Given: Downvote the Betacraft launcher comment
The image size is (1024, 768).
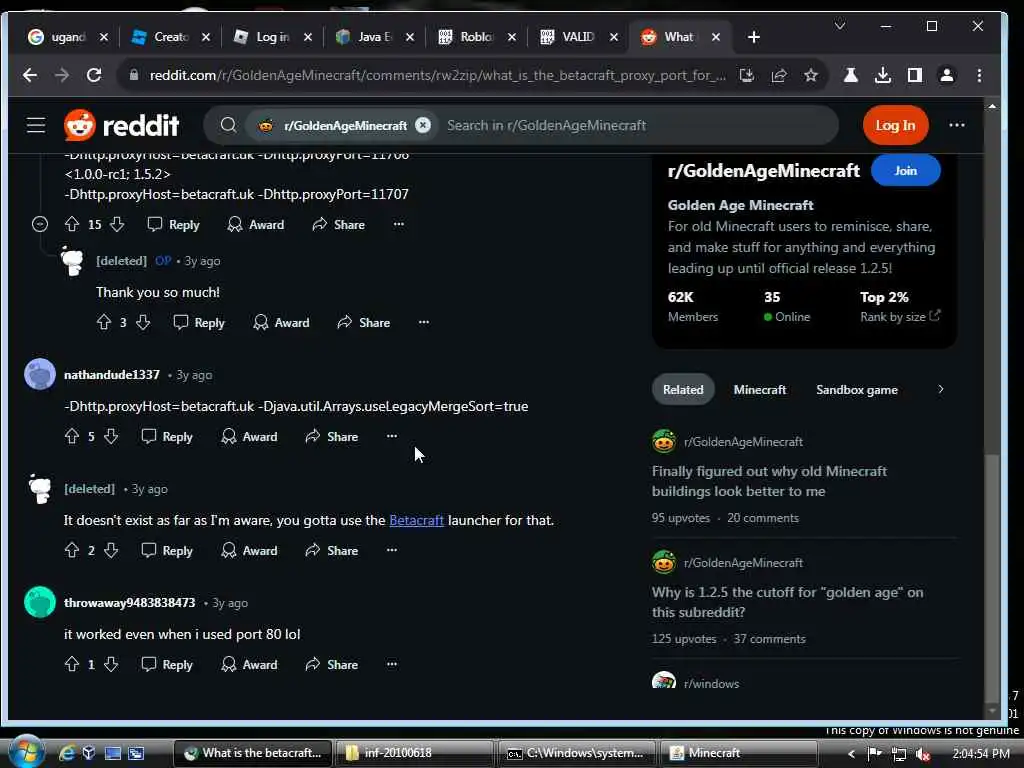Looking at the screenshot, I should (x=111, y=551).
